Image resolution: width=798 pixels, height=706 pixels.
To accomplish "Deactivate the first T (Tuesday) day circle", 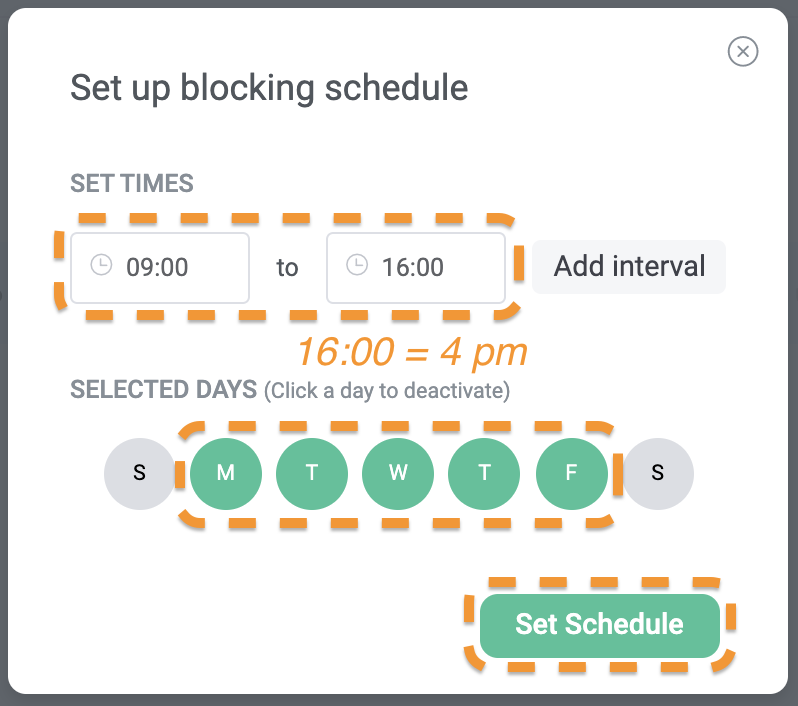I will coord(312,473).
